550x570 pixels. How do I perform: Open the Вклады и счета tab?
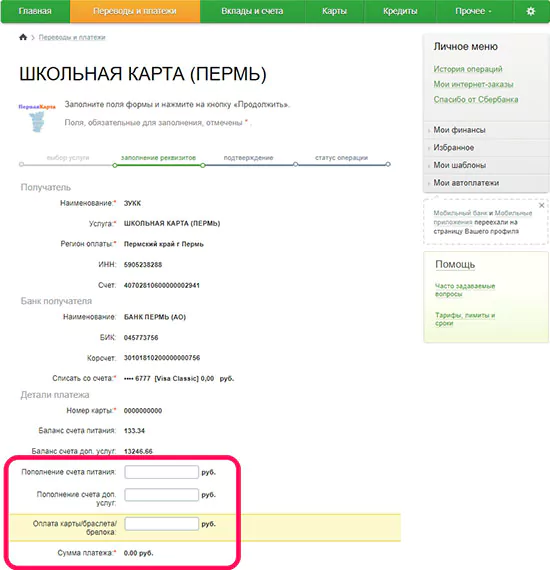(252, 11)
